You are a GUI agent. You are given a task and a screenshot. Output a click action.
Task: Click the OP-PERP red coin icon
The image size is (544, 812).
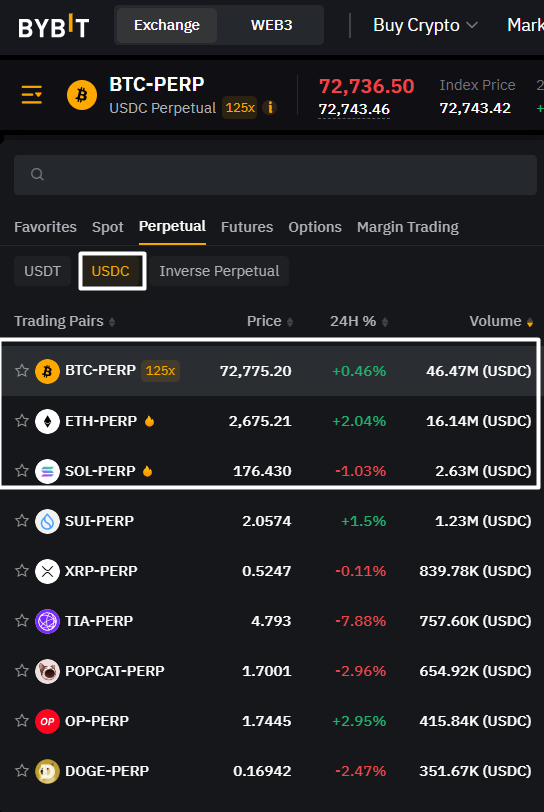click(x=47, y=721)
